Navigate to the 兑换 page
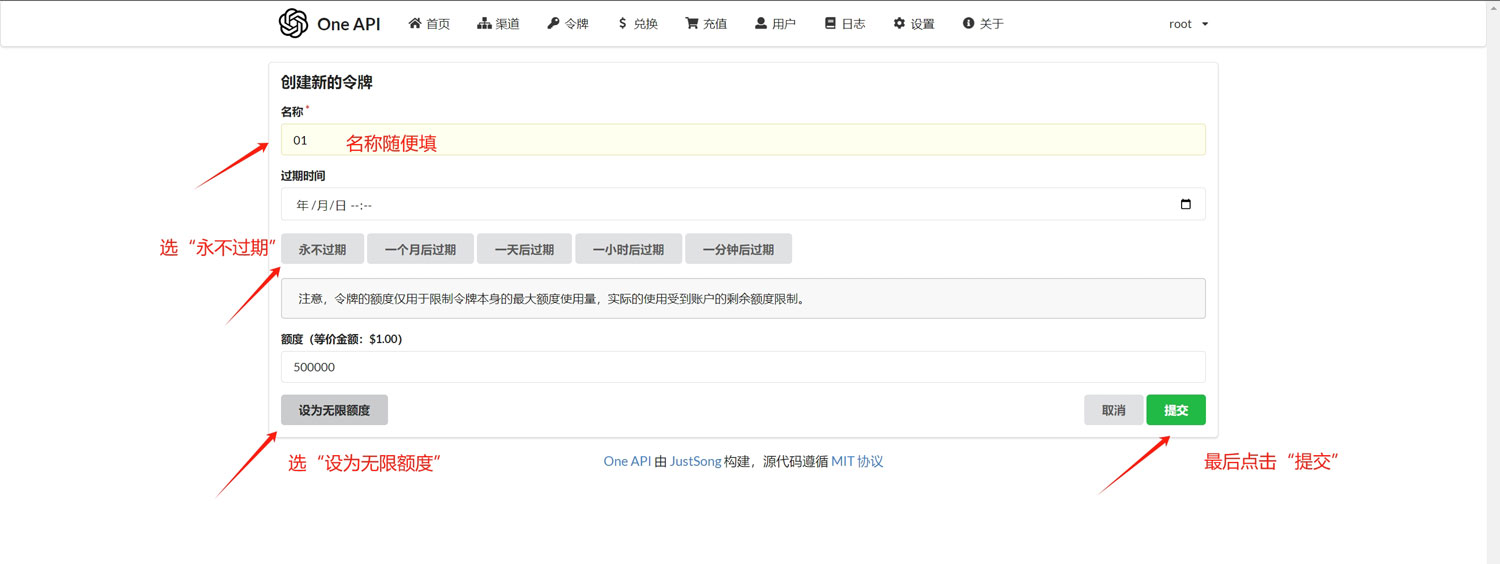 [x=638, y=23]
